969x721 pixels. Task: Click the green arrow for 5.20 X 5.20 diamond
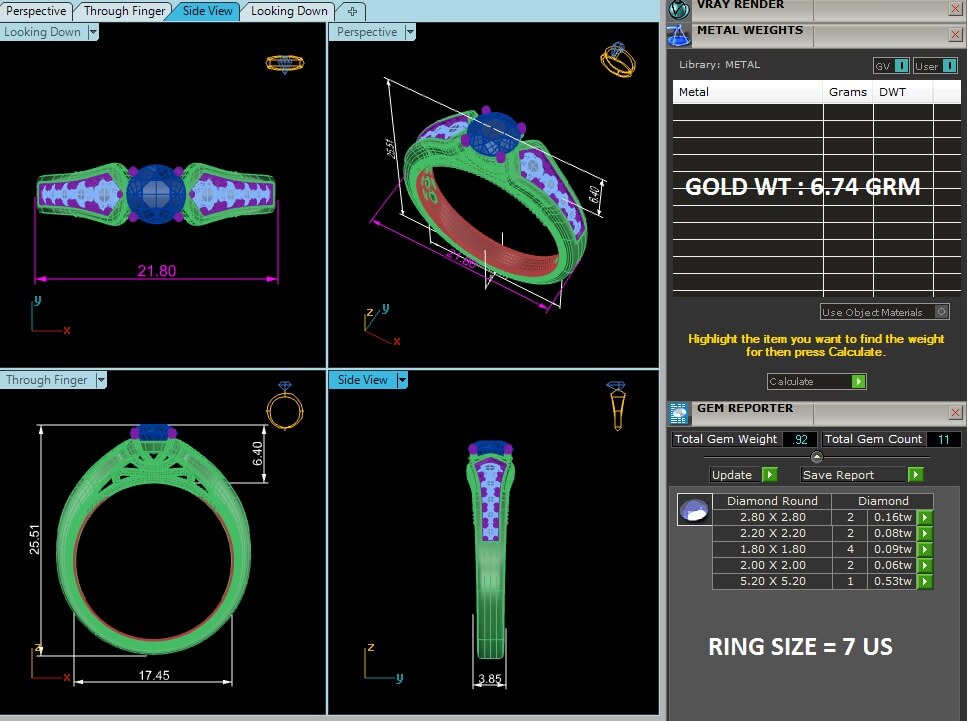point(925,581)
